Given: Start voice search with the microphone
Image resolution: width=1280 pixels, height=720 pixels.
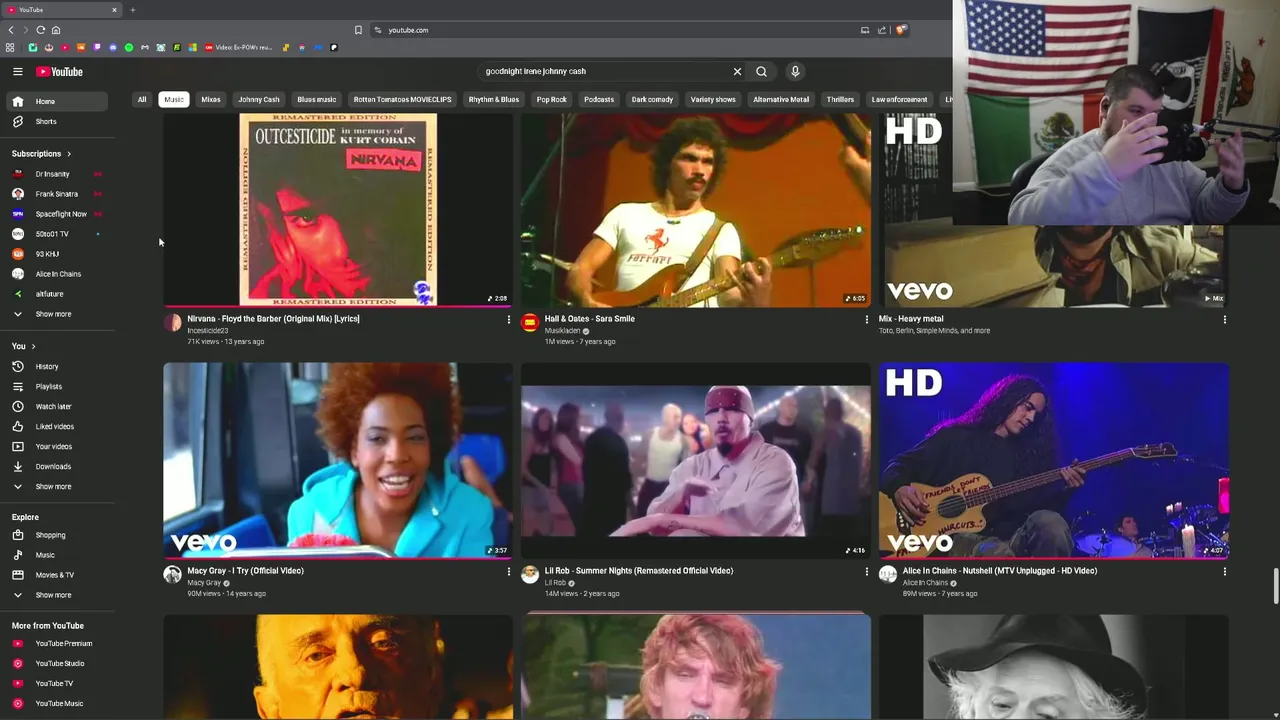Looking at the screenshot, I should tap(795, 71).
